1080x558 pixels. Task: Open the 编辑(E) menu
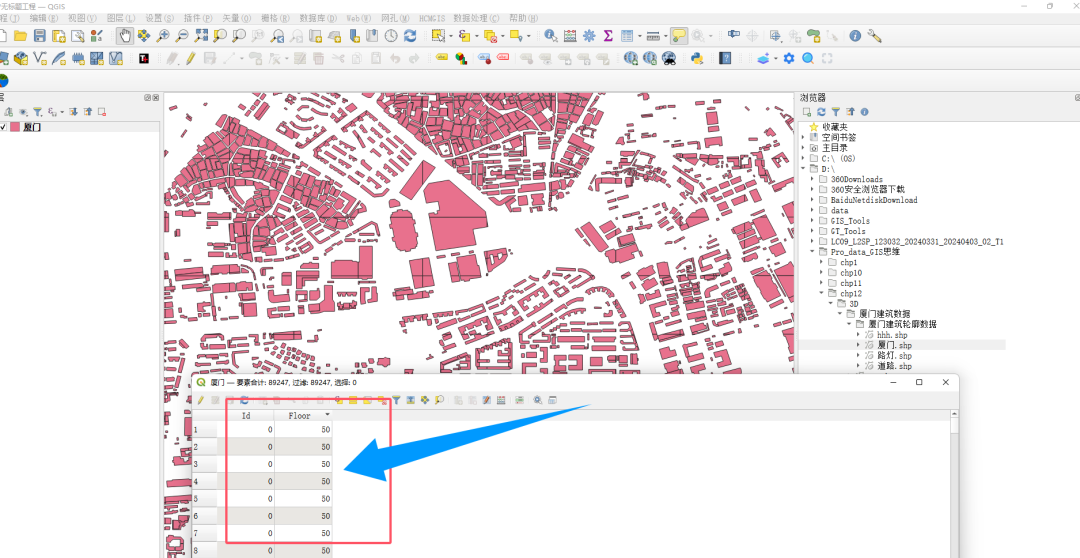[x=43, y=18]
